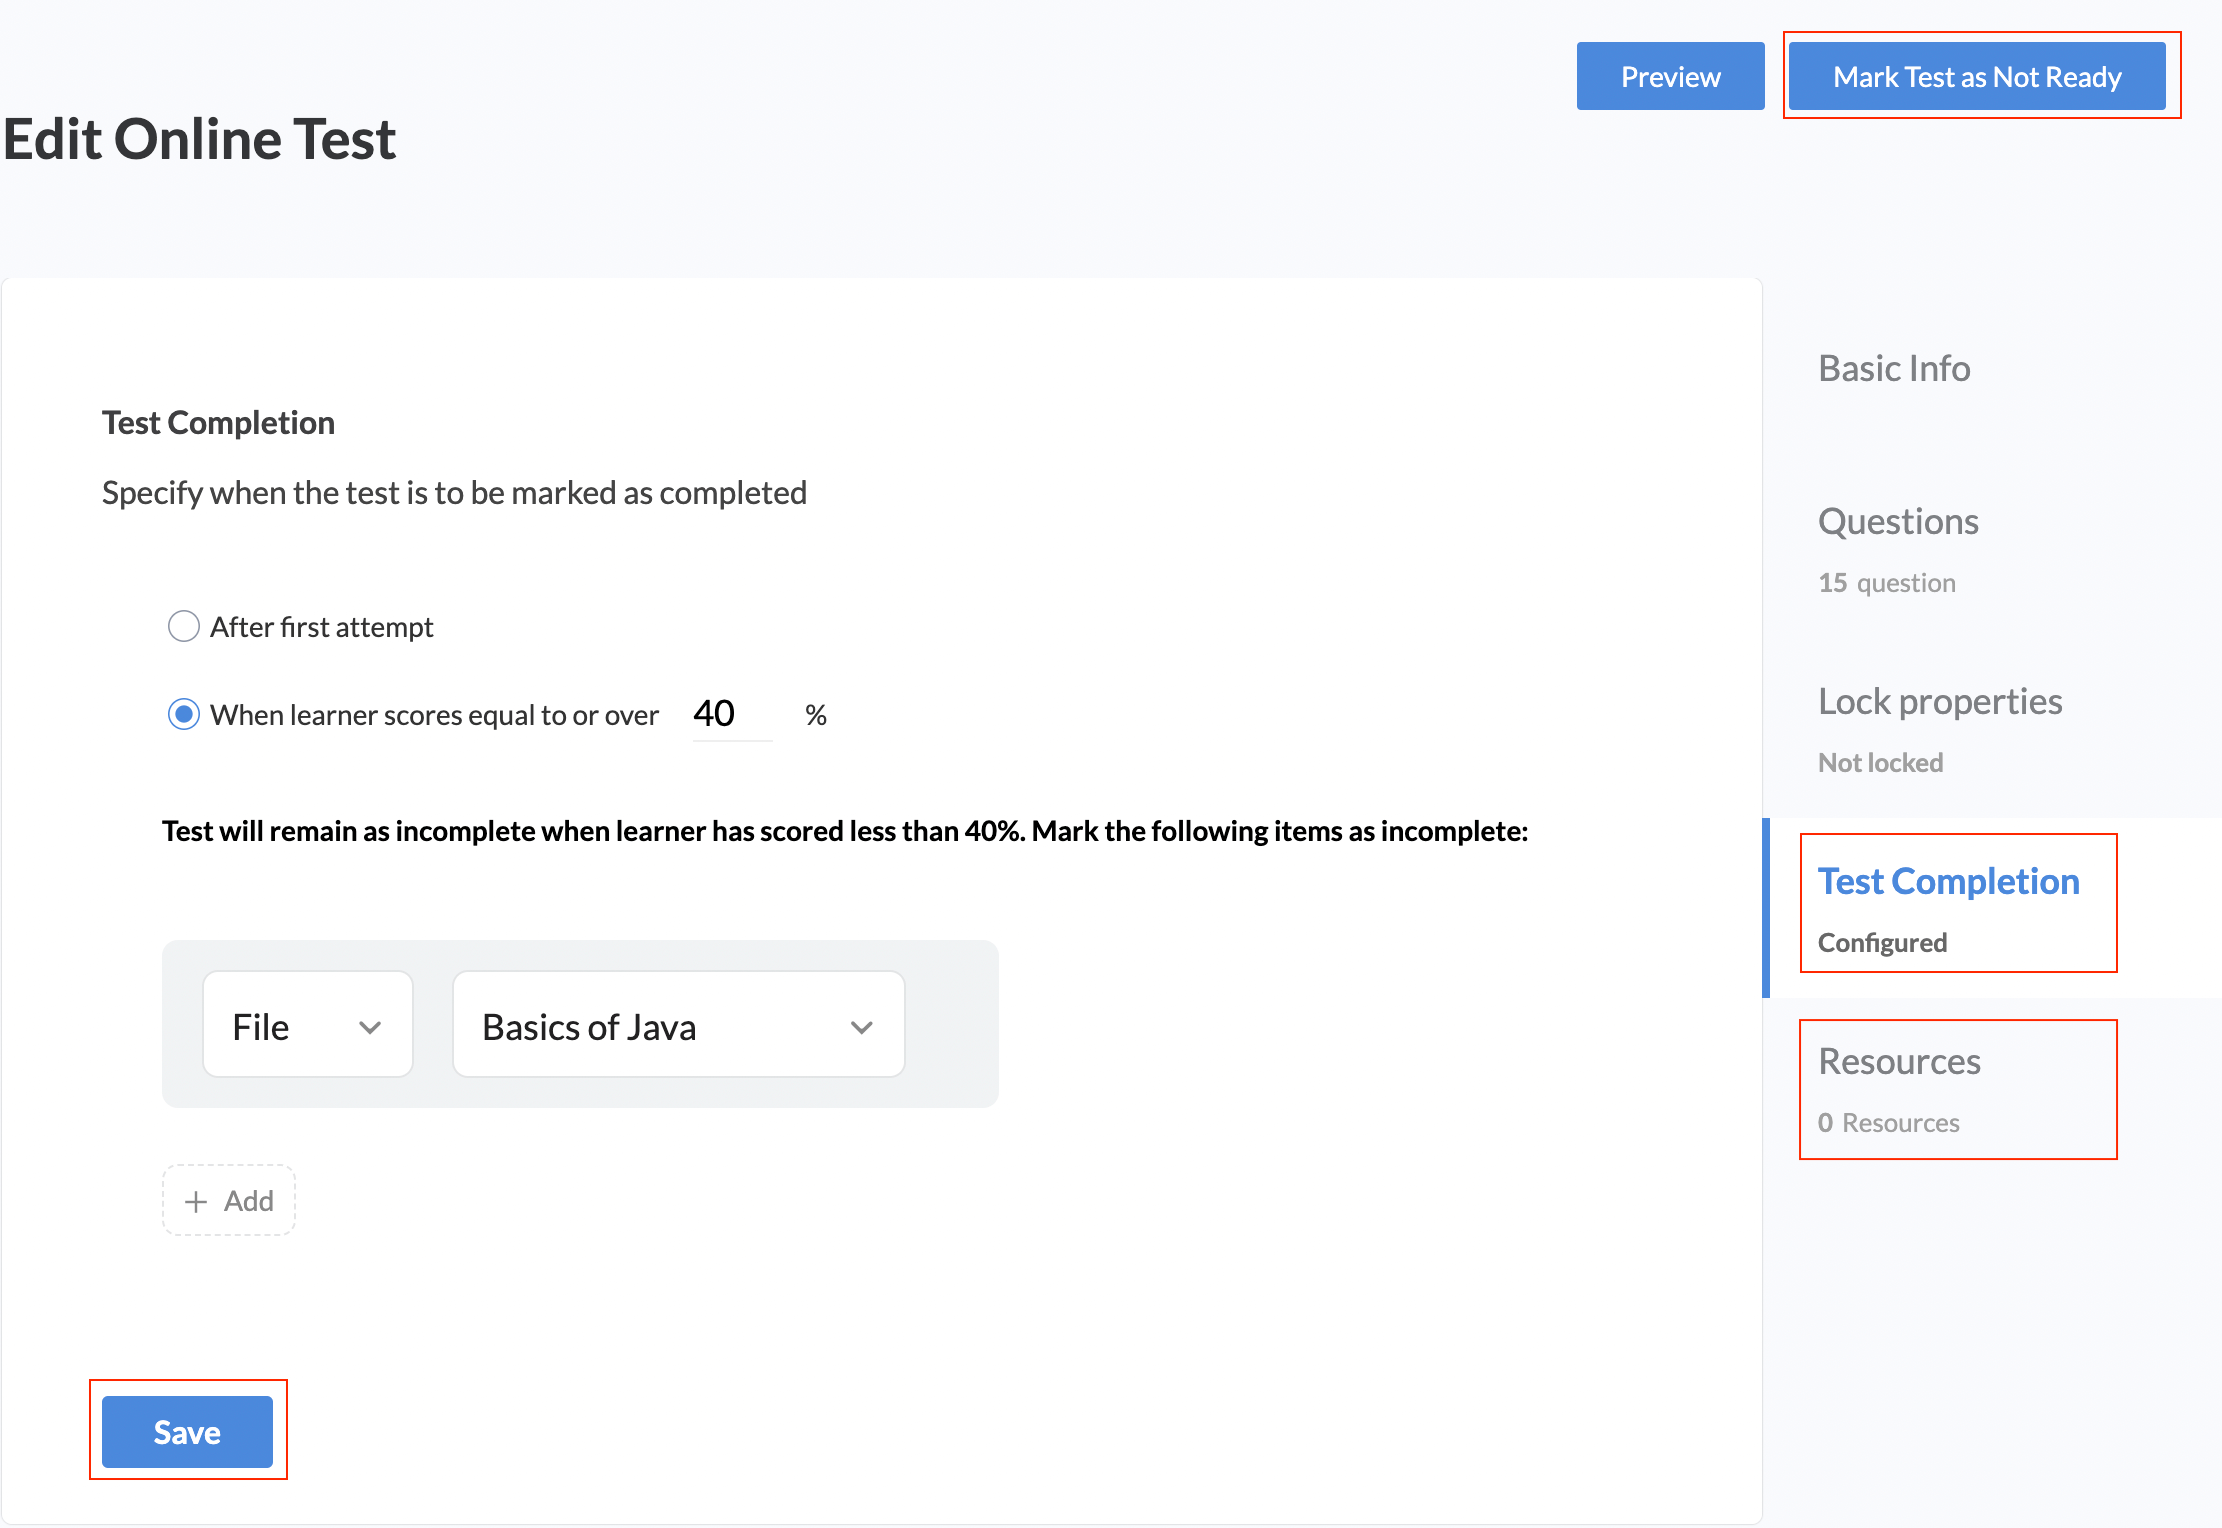The width and height of the screenshot is (2222, 1528).
Task: Click the 'Not locked' status text
Action: 1880,763
